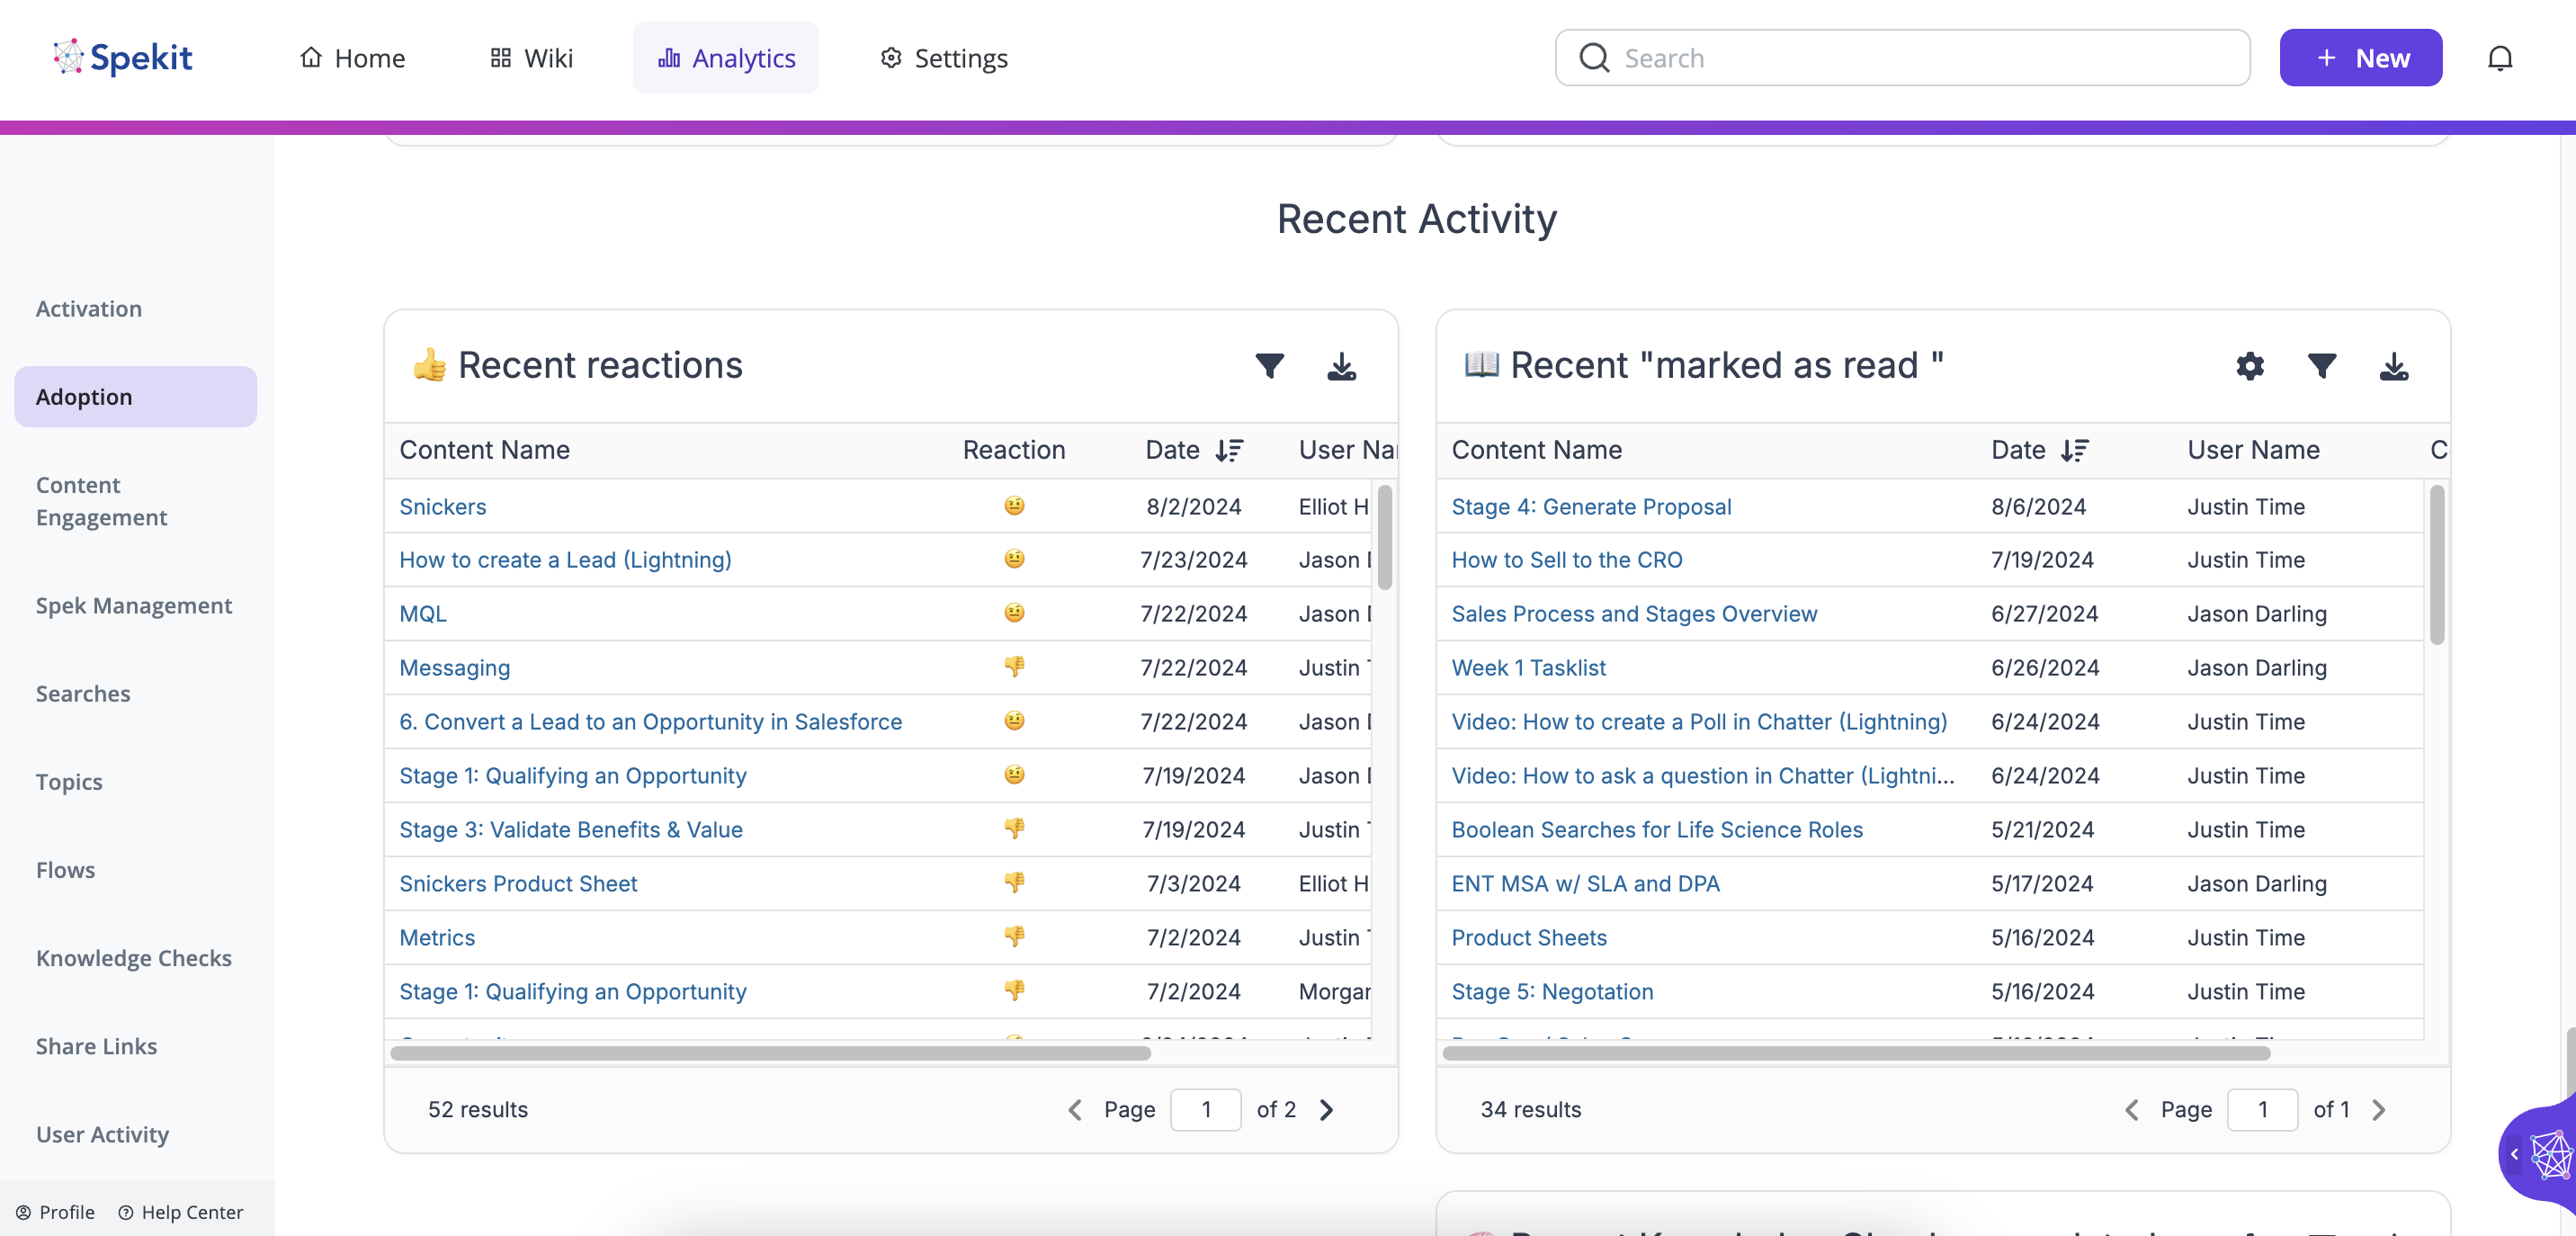Open Video: How to create a Poll in Chatter
2576x1236 pixels.
pos(1699,722)
